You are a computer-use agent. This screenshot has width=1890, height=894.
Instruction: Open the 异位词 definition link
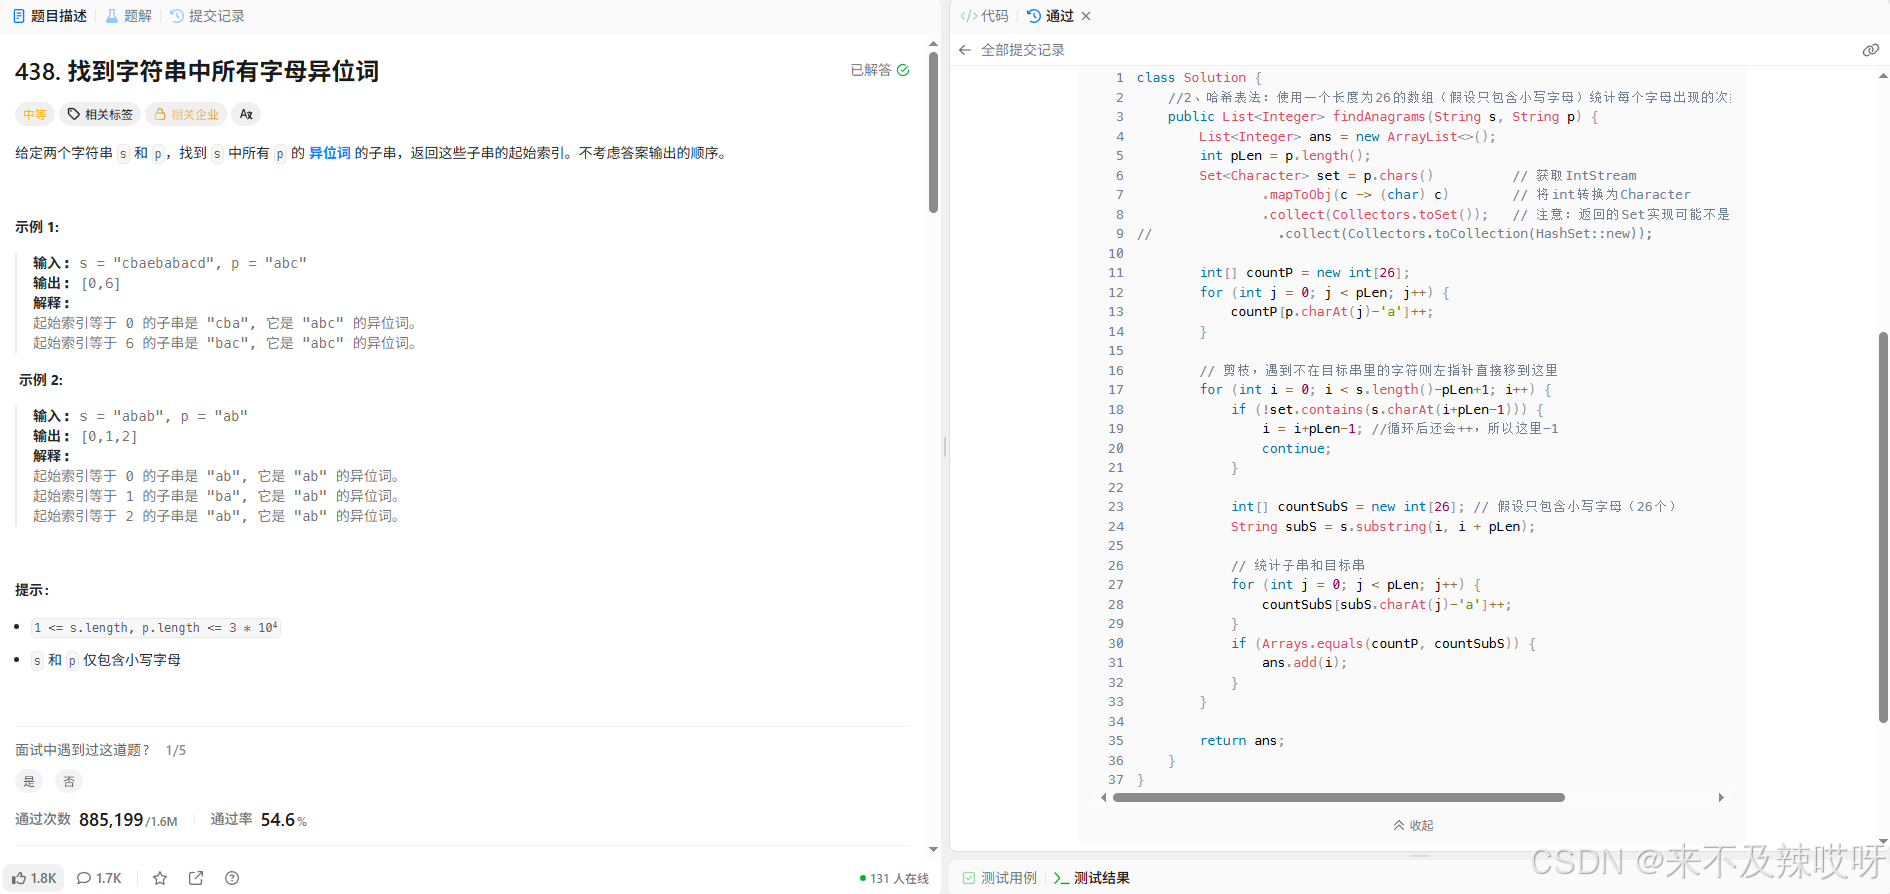click(330, 153)
